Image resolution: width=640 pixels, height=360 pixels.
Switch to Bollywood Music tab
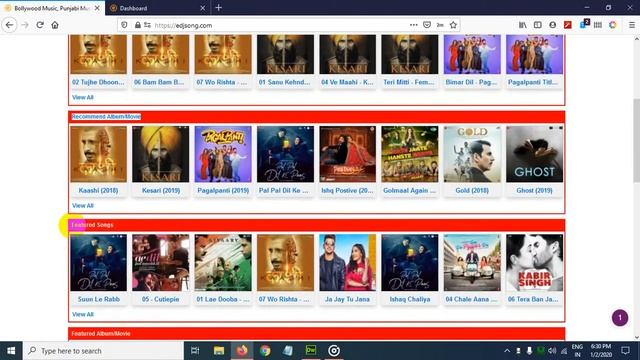[x=52, y=8]
